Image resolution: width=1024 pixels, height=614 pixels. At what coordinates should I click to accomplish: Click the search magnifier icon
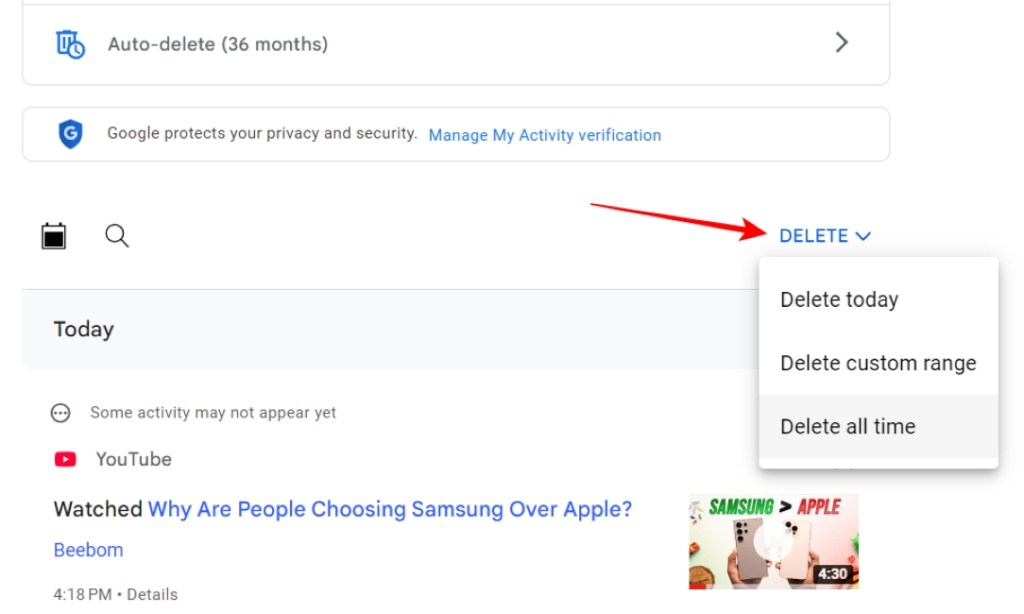pyautogui.click(x=116, y=236)
